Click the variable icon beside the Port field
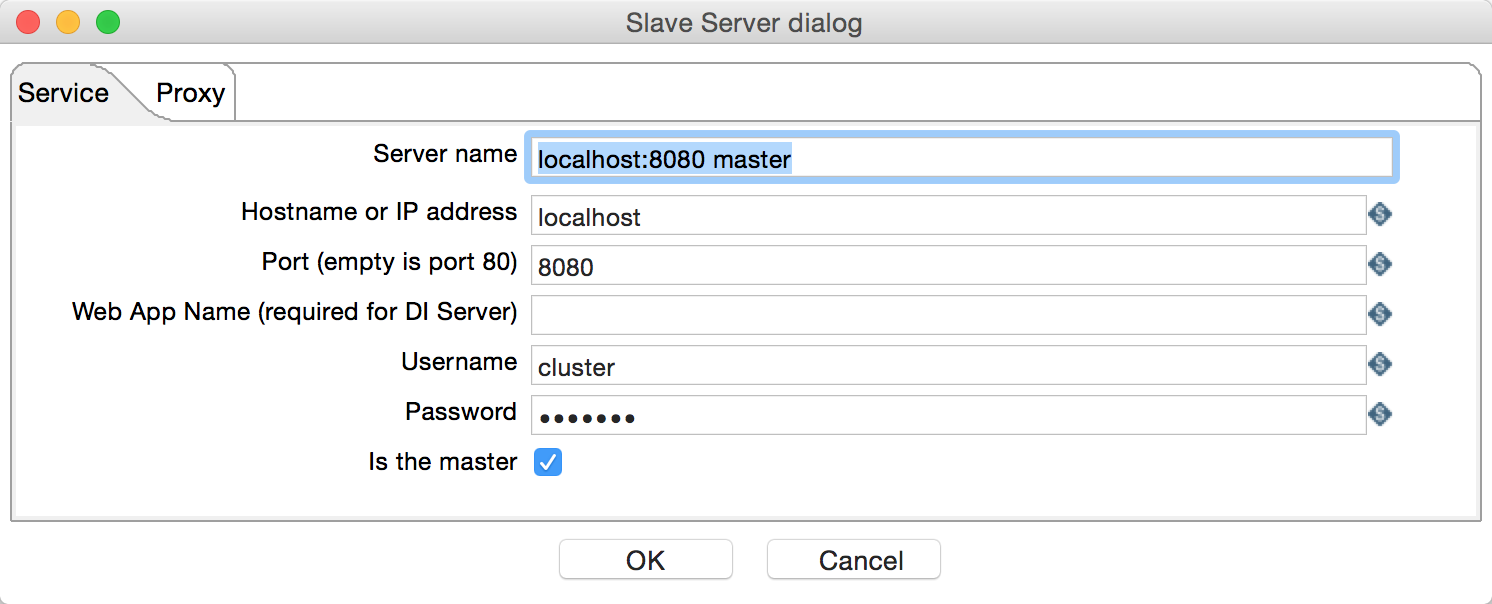Viewport: 1492px width, 604px height. (x=1380, y=264)
